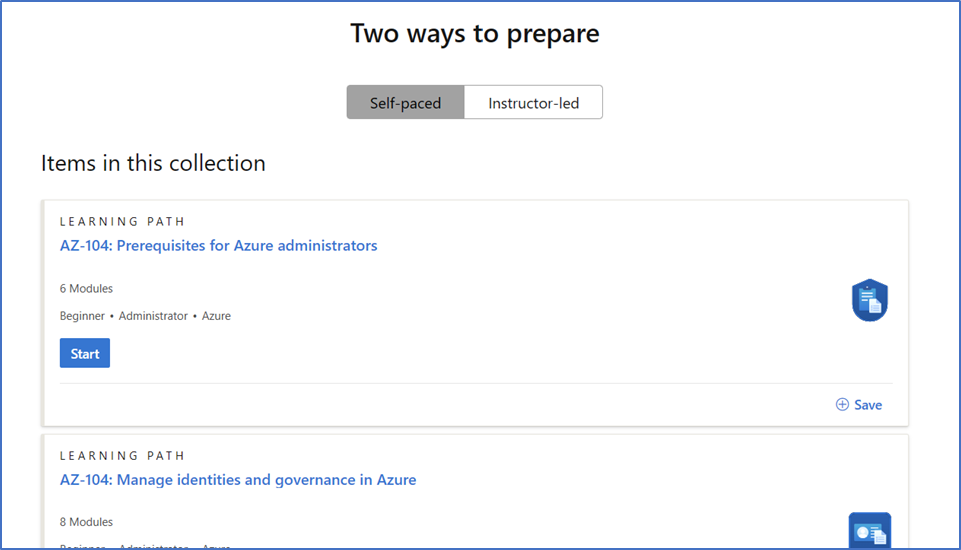
Task: Click the Two ways to prepare heading
Action: [474, 33]
